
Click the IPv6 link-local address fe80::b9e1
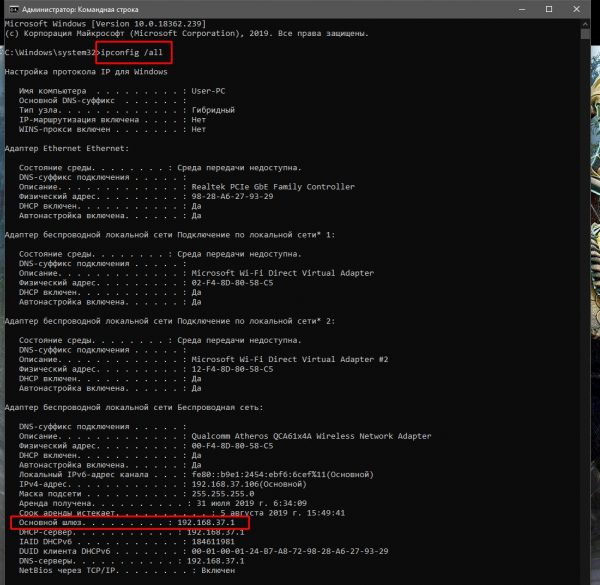tap(282, 474)
